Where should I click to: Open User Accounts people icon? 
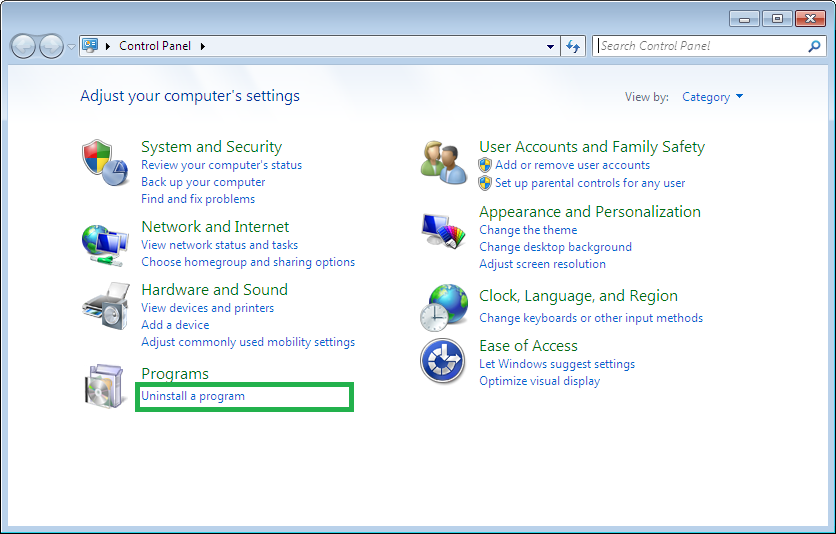pos(444,163)
